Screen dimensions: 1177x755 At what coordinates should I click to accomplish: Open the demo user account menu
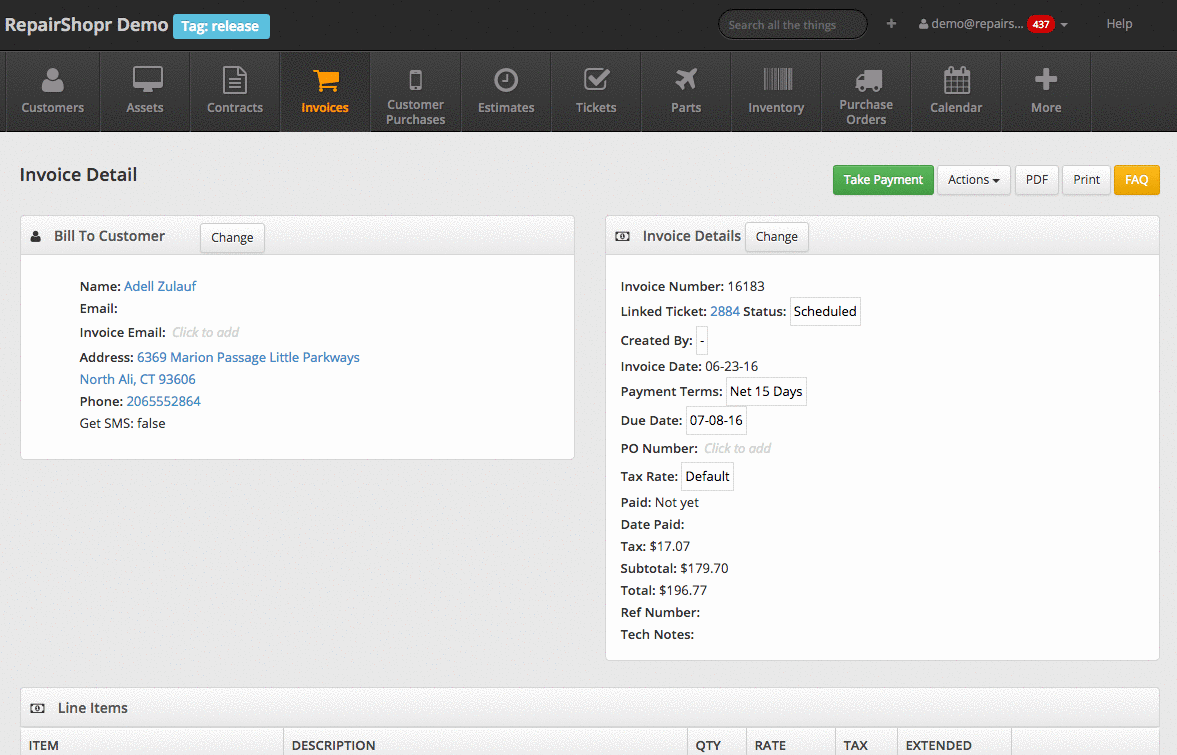[992, 24]
